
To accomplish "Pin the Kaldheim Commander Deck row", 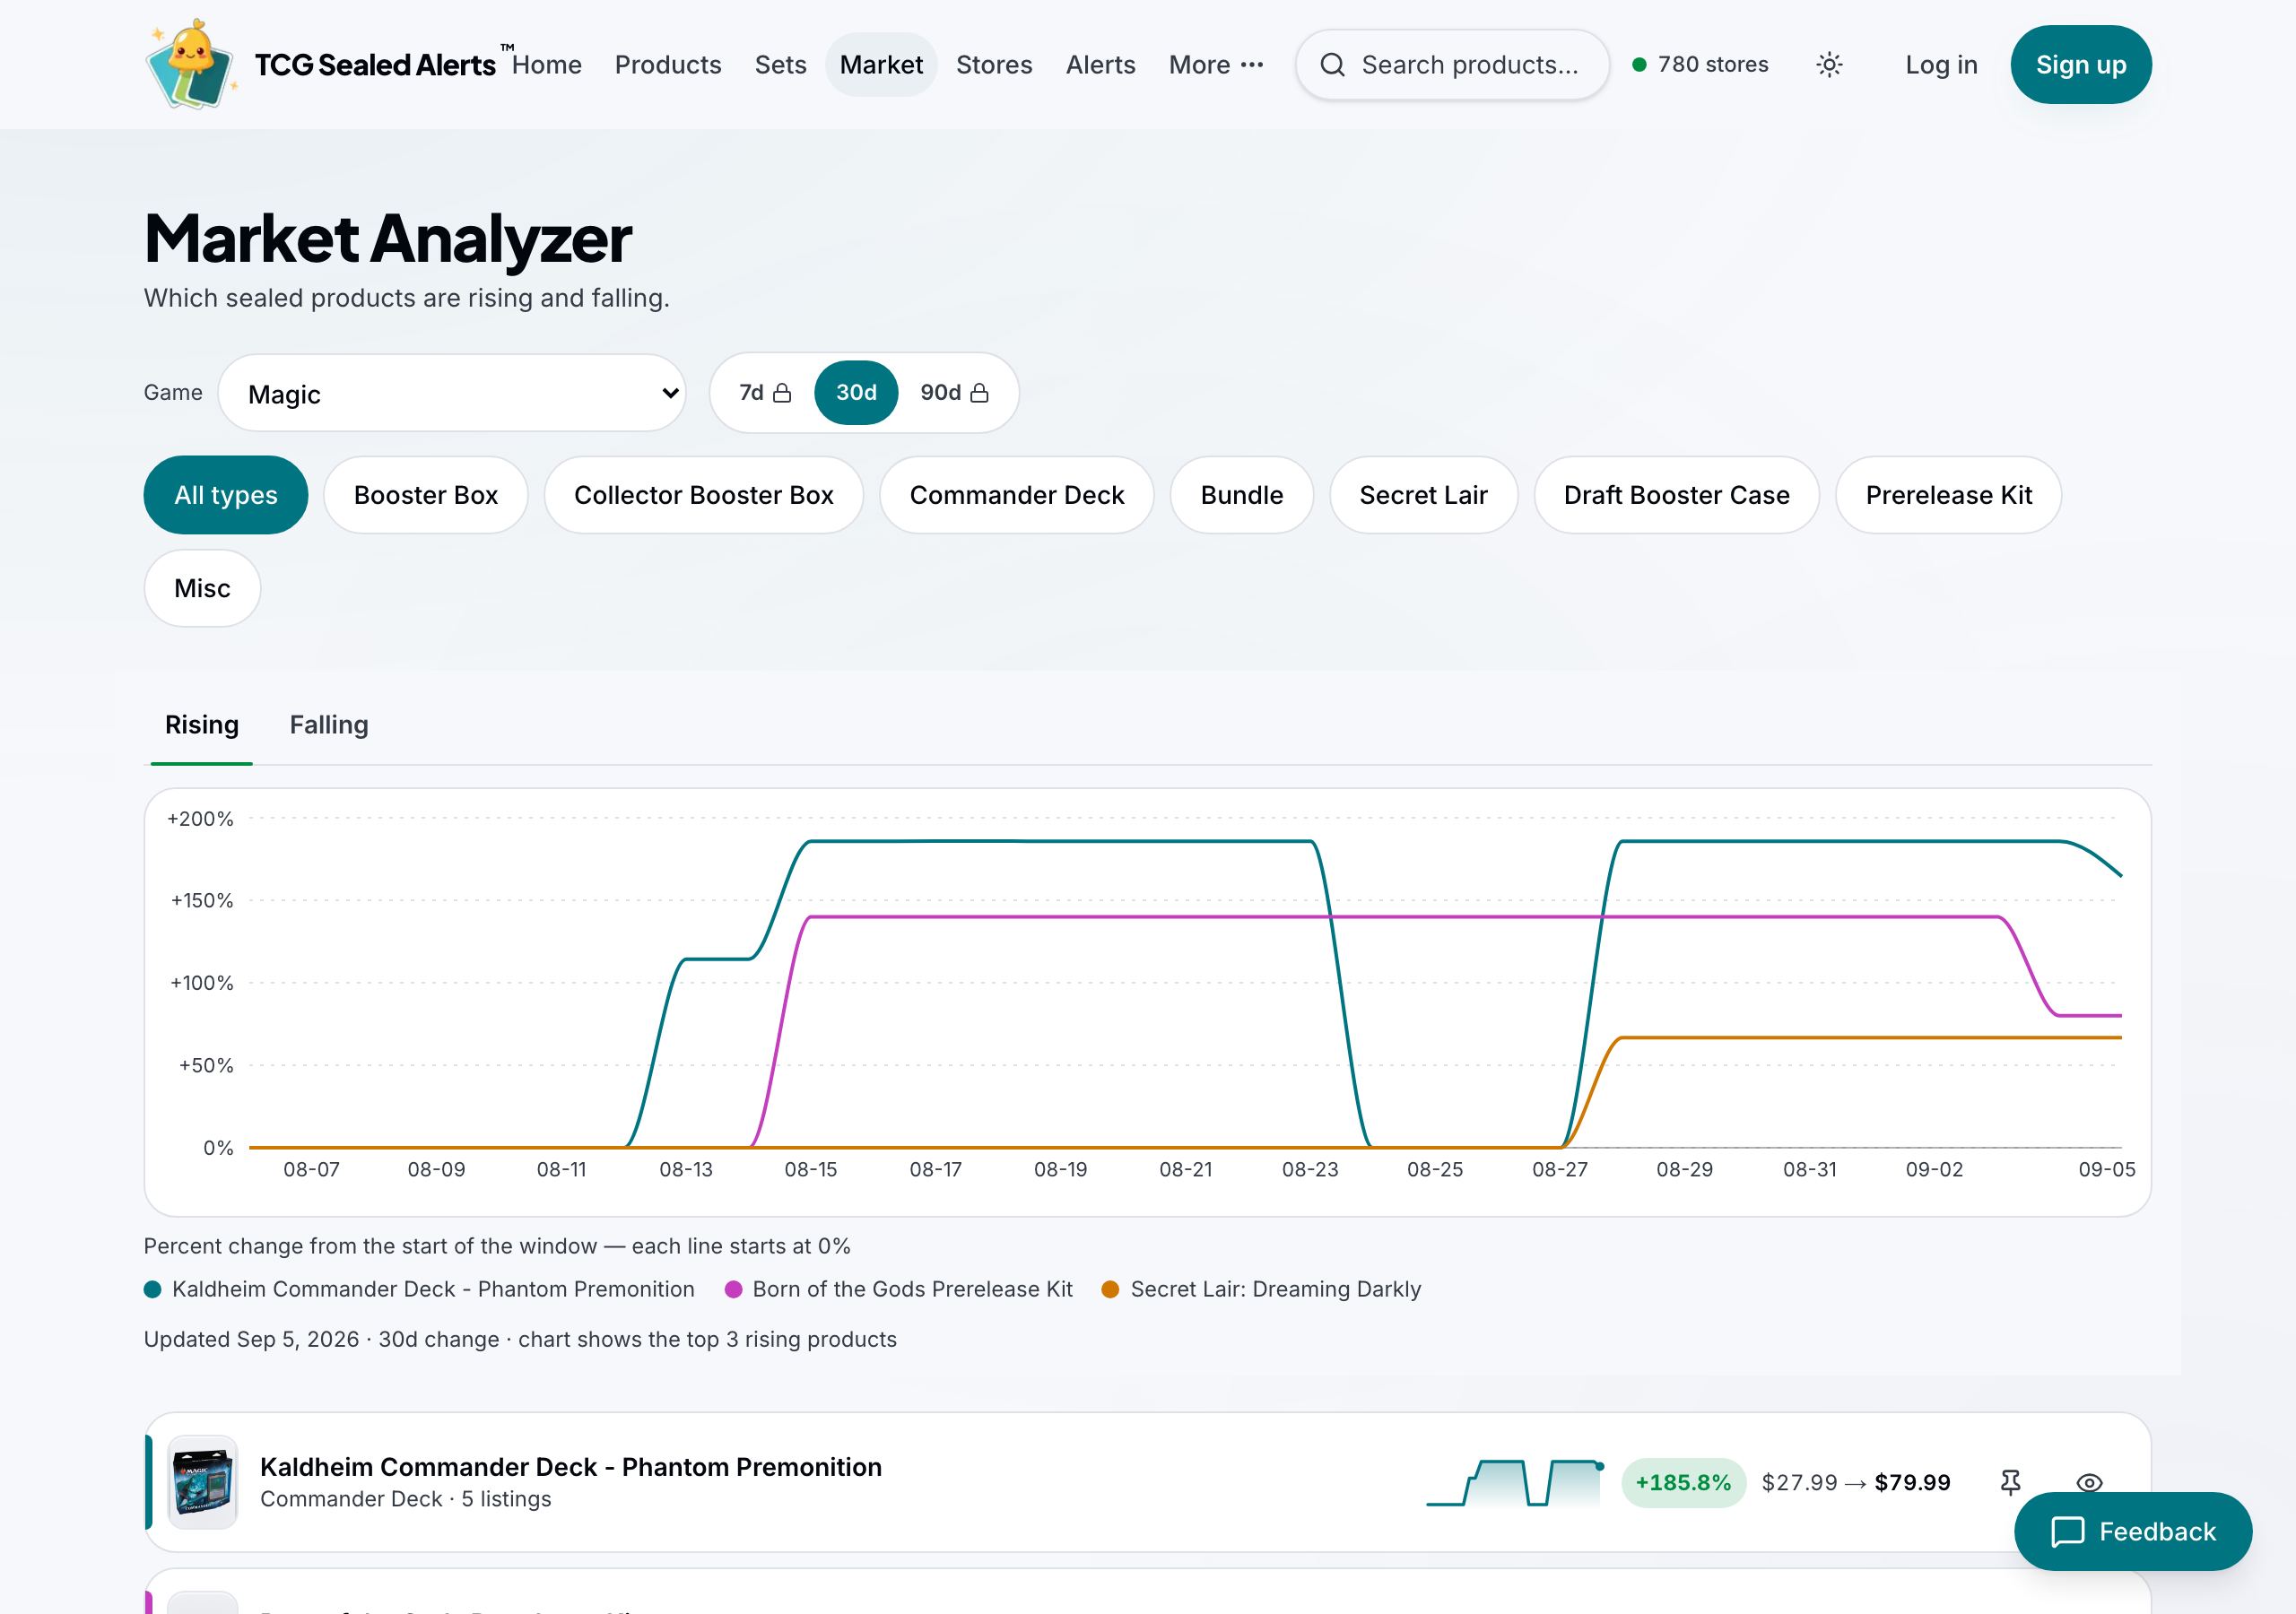I will [x=2010, y=1482].
